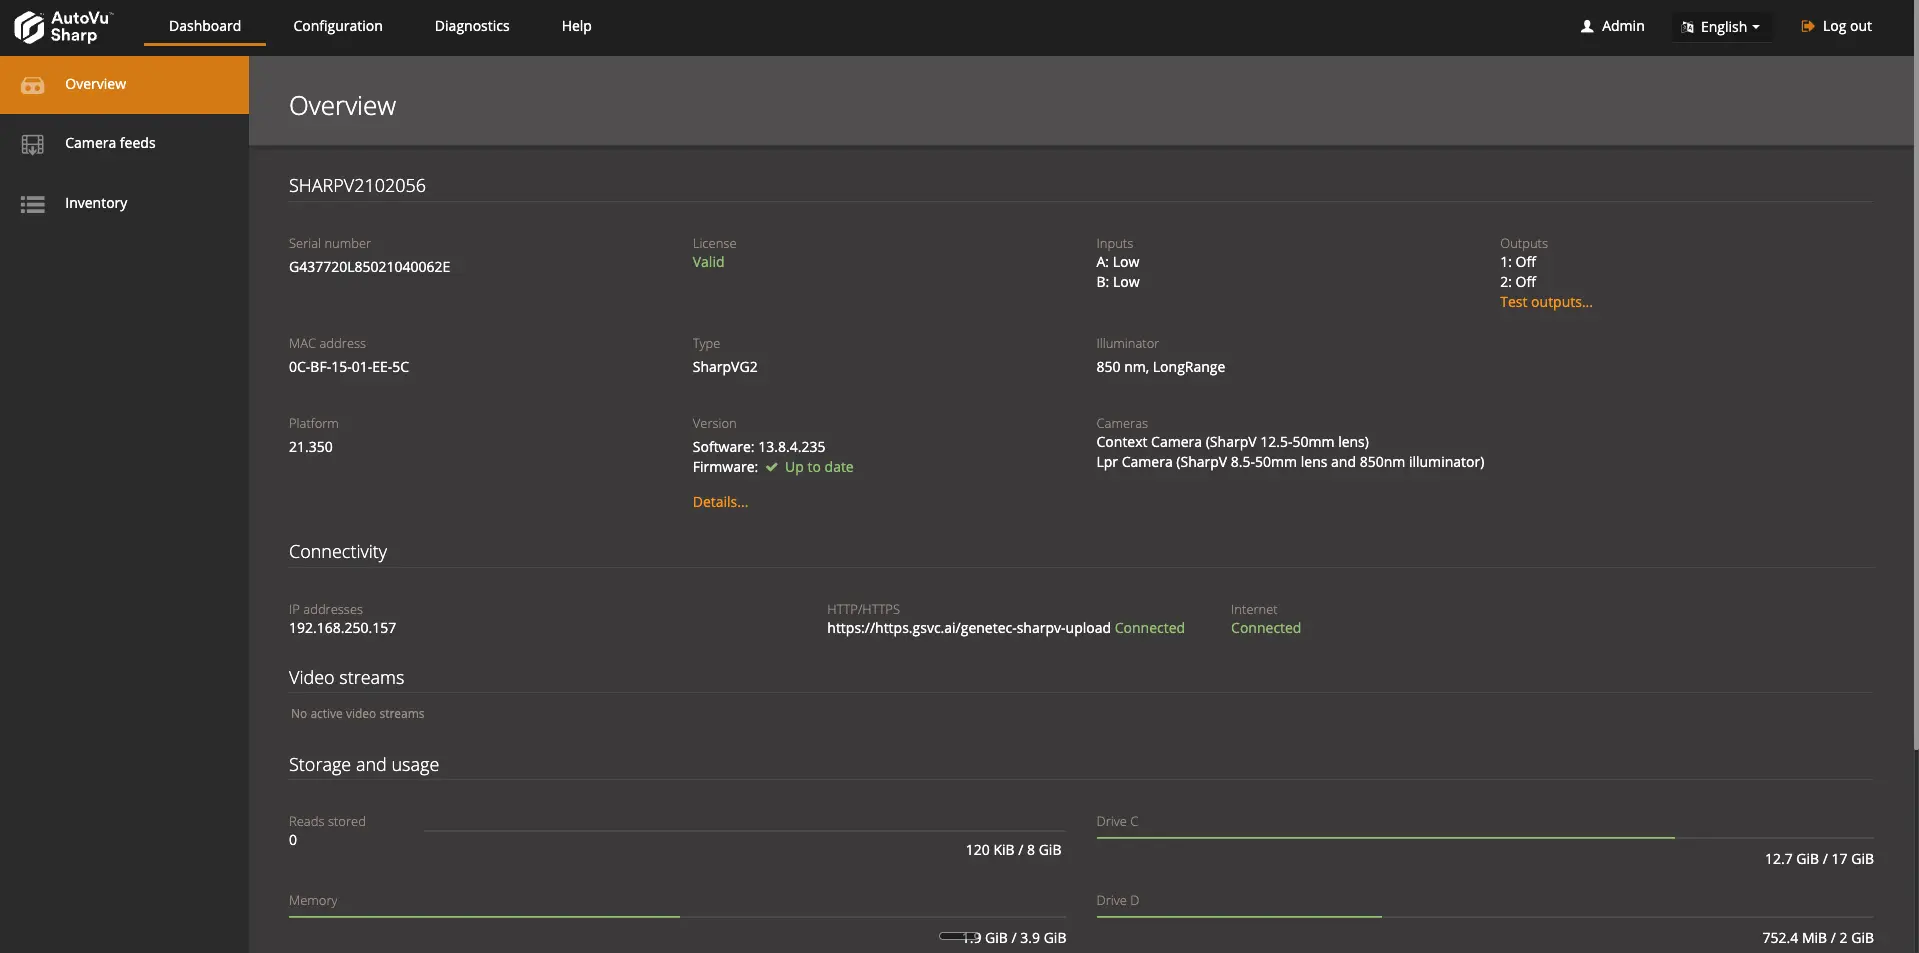1919x953 pixels.
Task: Click the Internet Connected status
Action: coord(1266,628)
